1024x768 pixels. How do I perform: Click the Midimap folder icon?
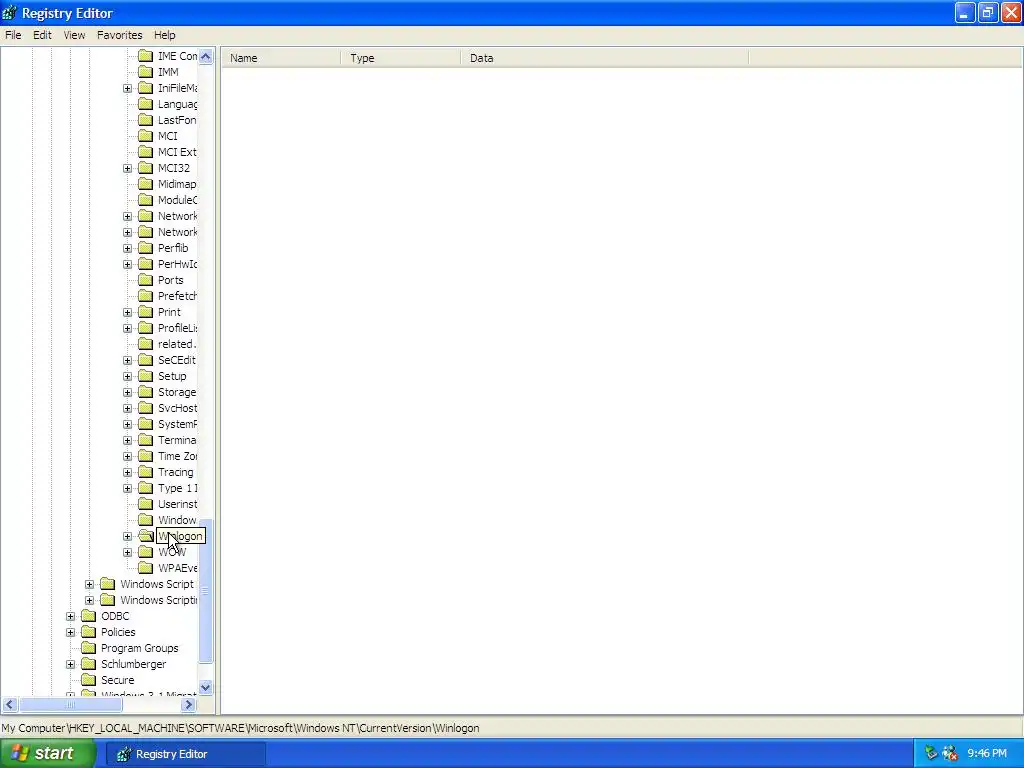click(146, 184)
